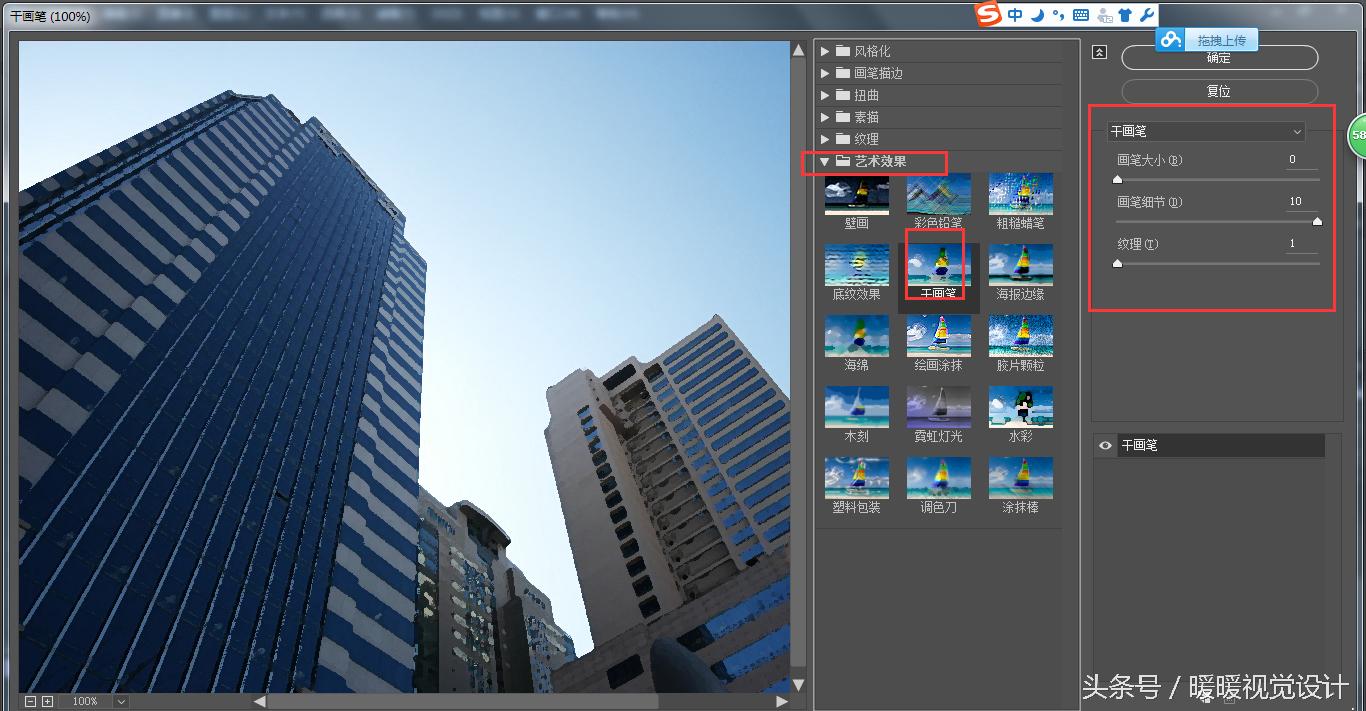Click the Sogou wrench toolbox icon
Image resolution: width=1366 pixels, height=711 pixels.
(1146, 15)
